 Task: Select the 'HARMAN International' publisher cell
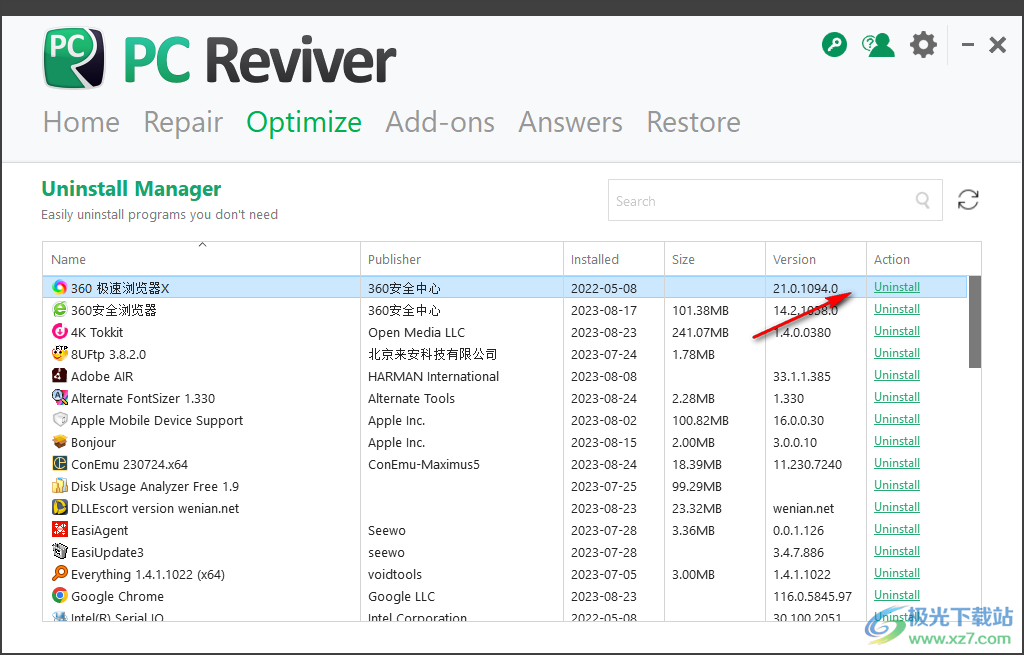(x=434, y=376)
